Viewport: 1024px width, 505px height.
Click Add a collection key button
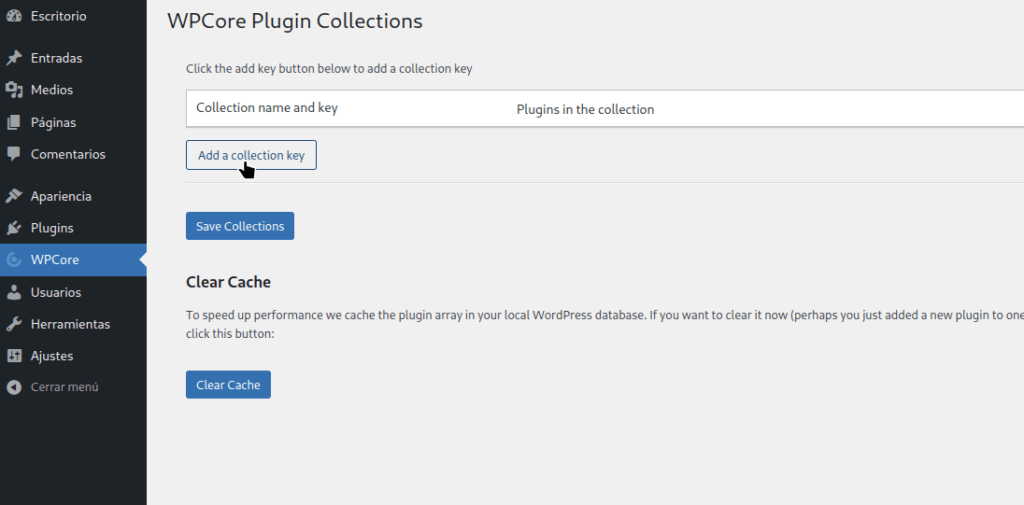(251, 155)
